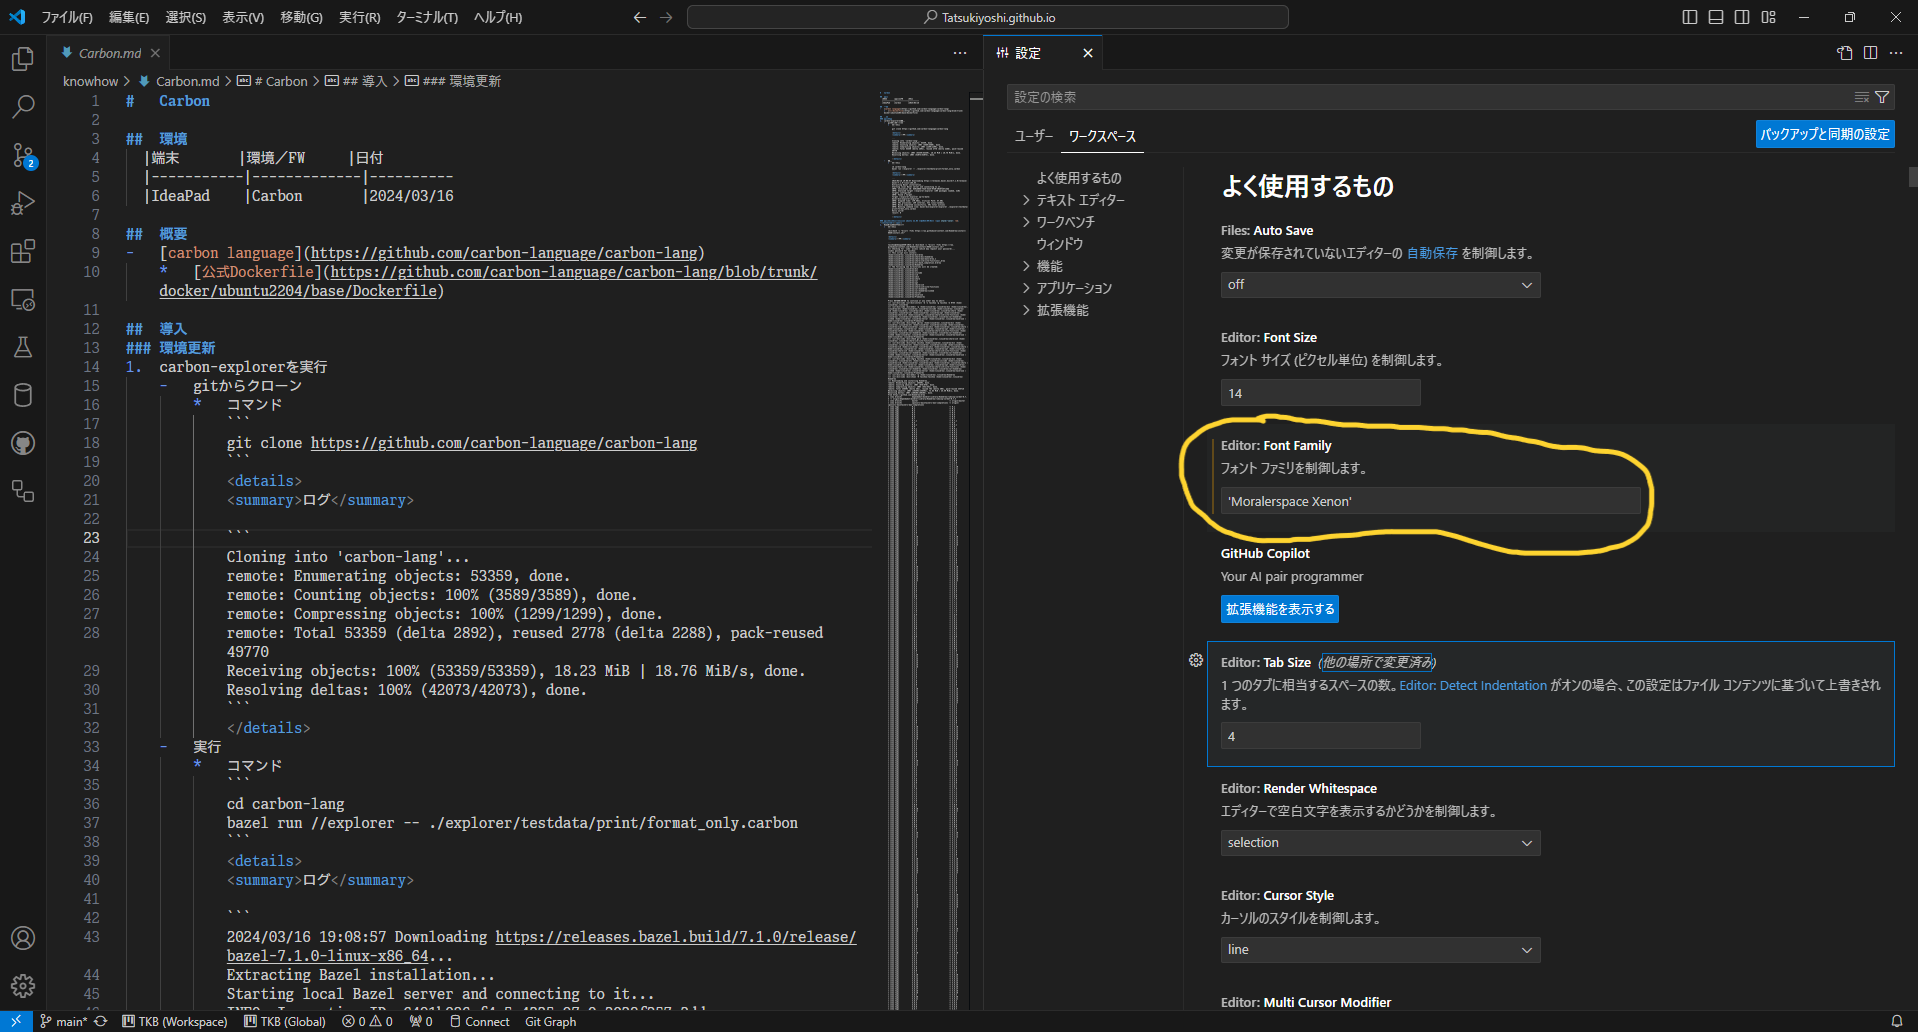Click the Font Size input showing 14

click(1320, 393)
